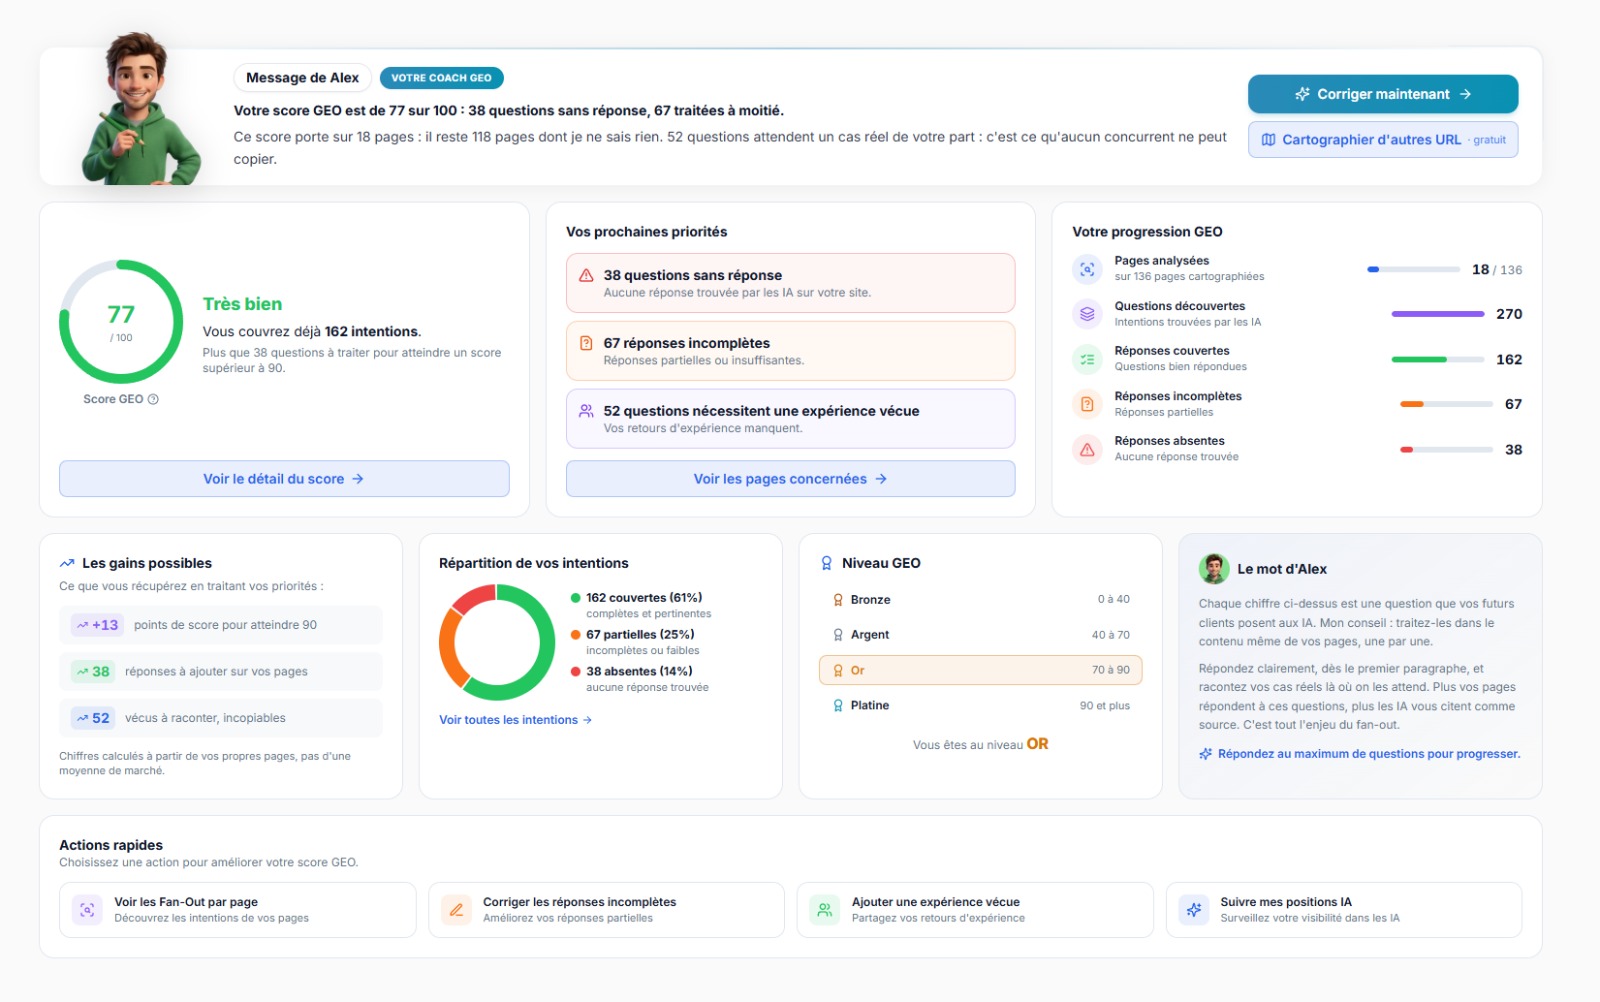This screenshot has width=1600, height=1002.
Task: Click the Corriger maintenant button
Action: pos(1382,94)
